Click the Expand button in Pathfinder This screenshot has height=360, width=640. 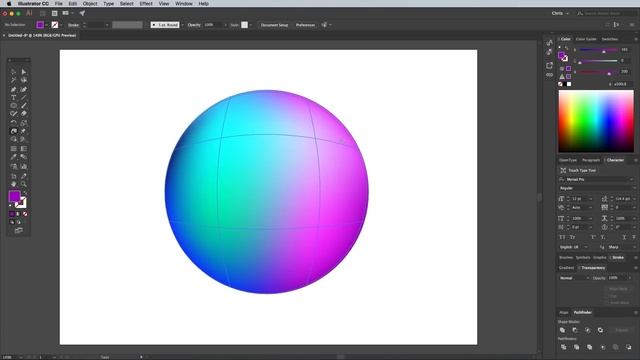[622, 330]
